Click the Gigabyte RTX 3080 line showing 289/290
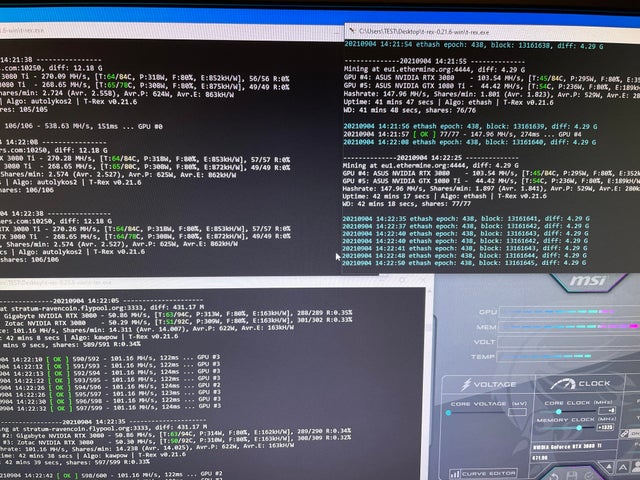The width and height of the screenshot is (640, 480). [176, 435]
